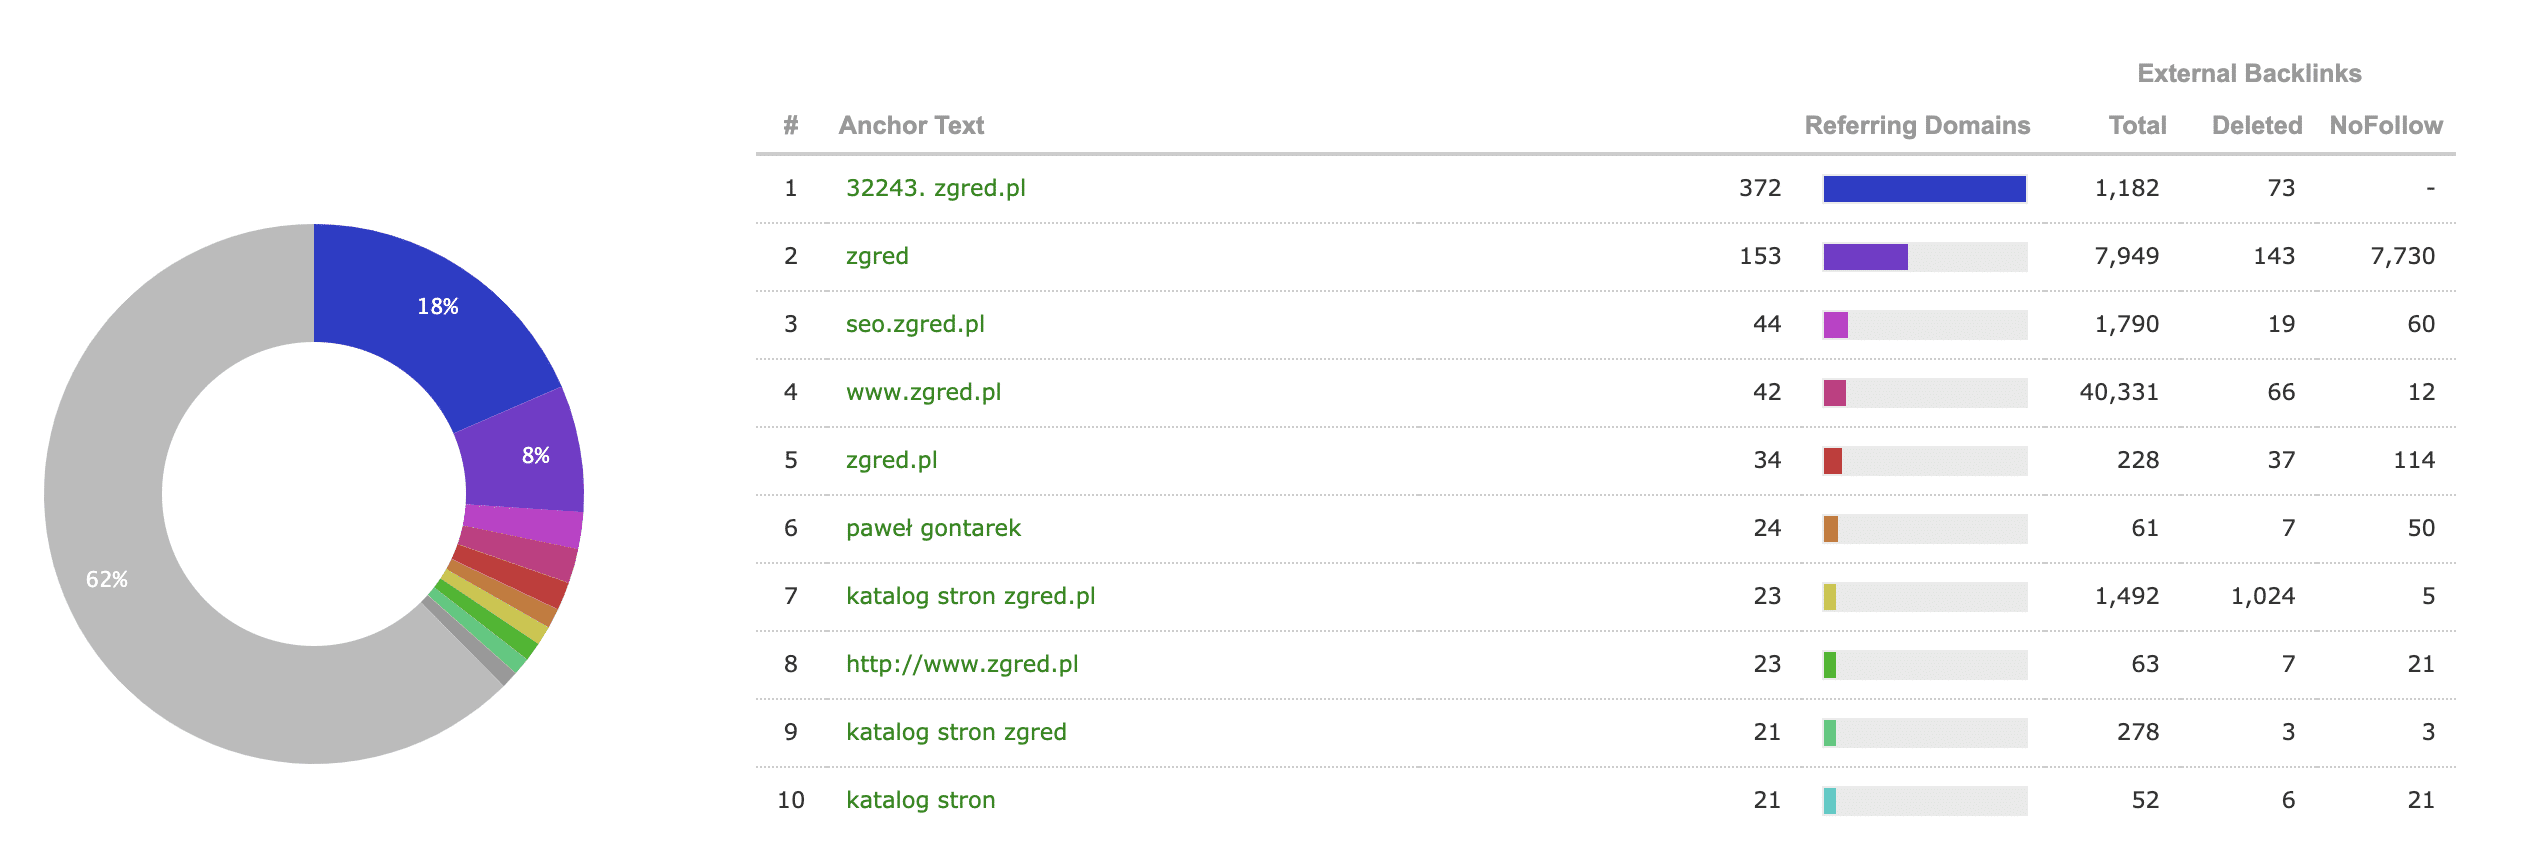Click the purple bar in the zgred row
This screenshot has height=854, width=2526.
pyautogui.click(x=1865, y=257)
